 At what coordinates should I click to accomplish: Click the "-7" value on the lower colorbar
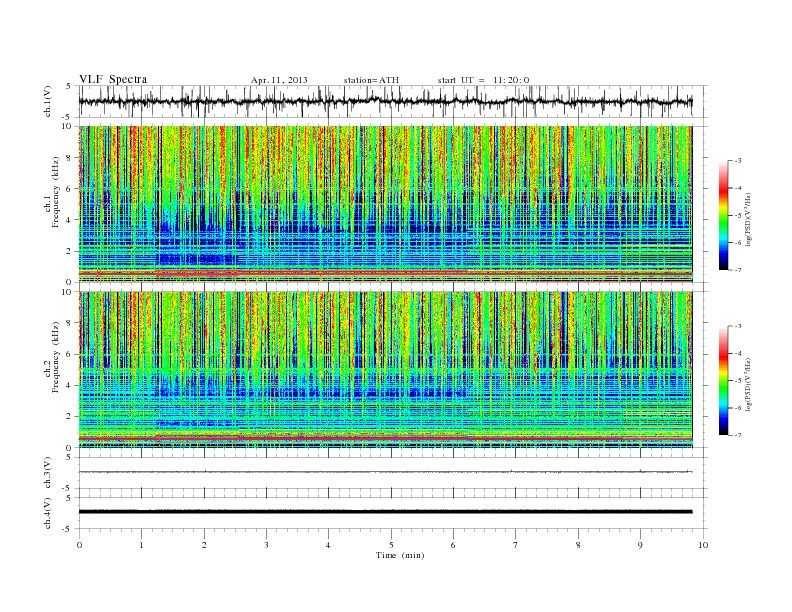(737, 435)
